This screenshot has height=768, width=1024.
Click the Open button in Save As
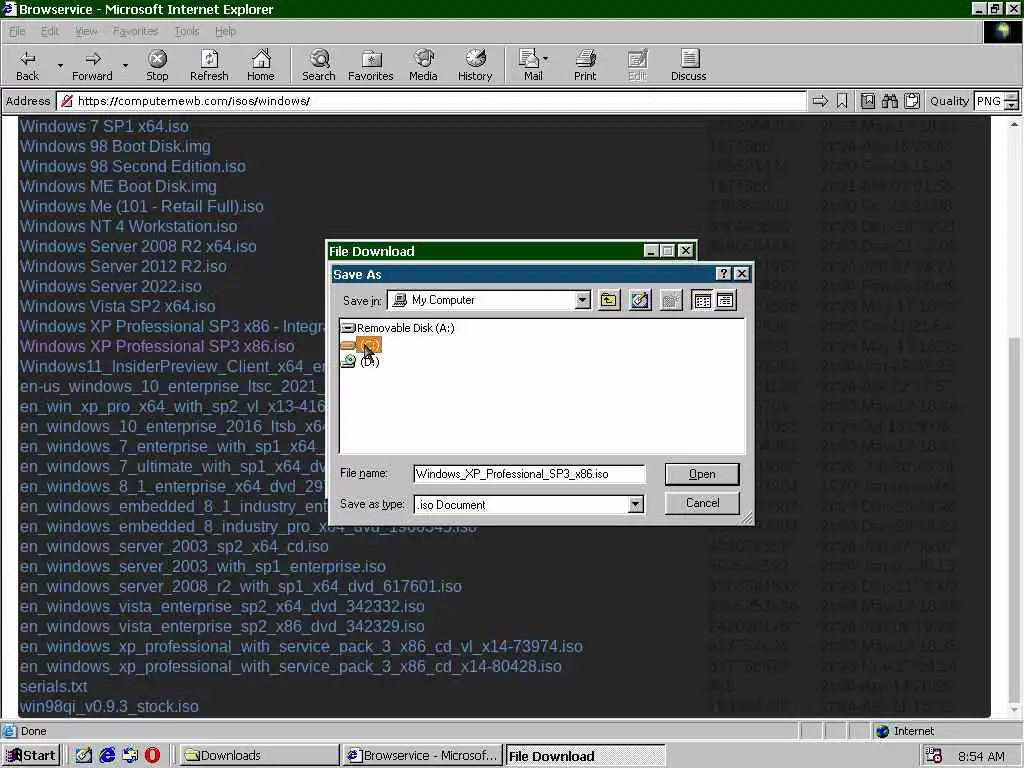pyautogui.click(x=702, y=474)
